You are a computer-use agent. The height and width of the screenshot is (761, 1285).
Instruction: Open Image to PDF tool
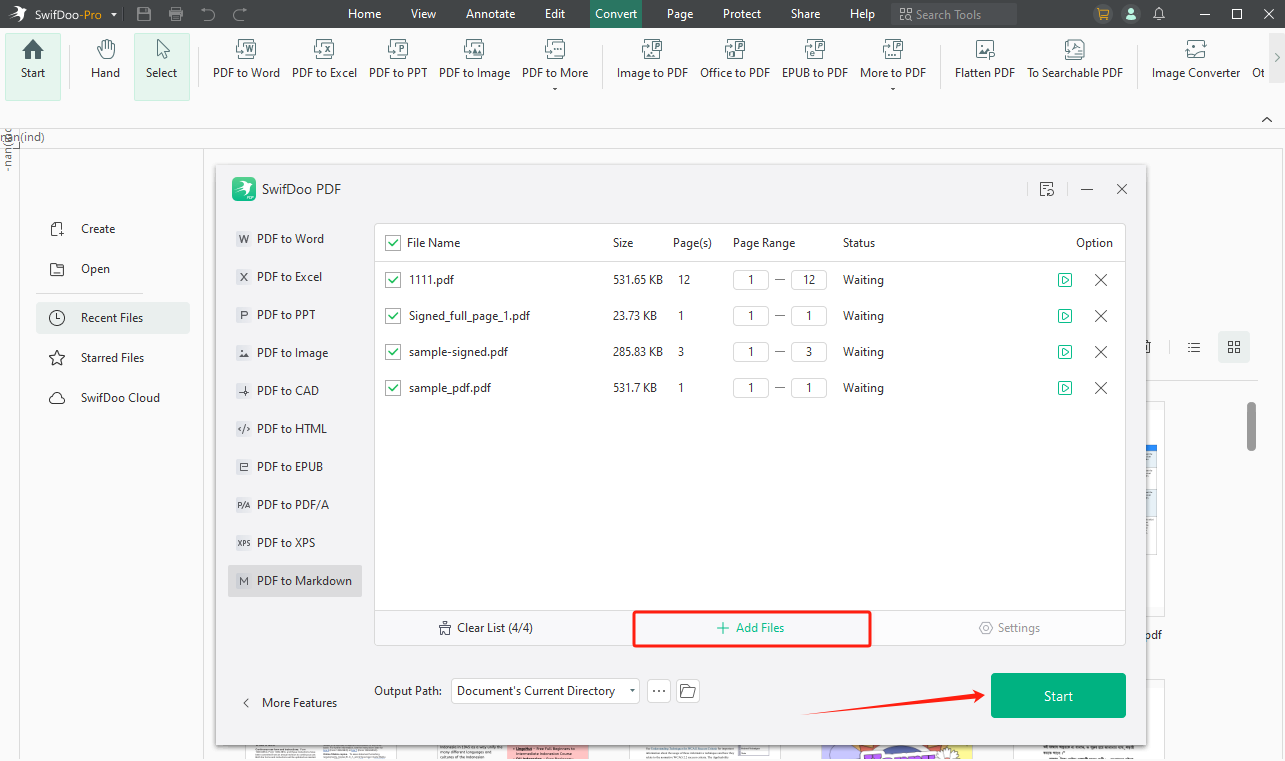coord(652,59)
